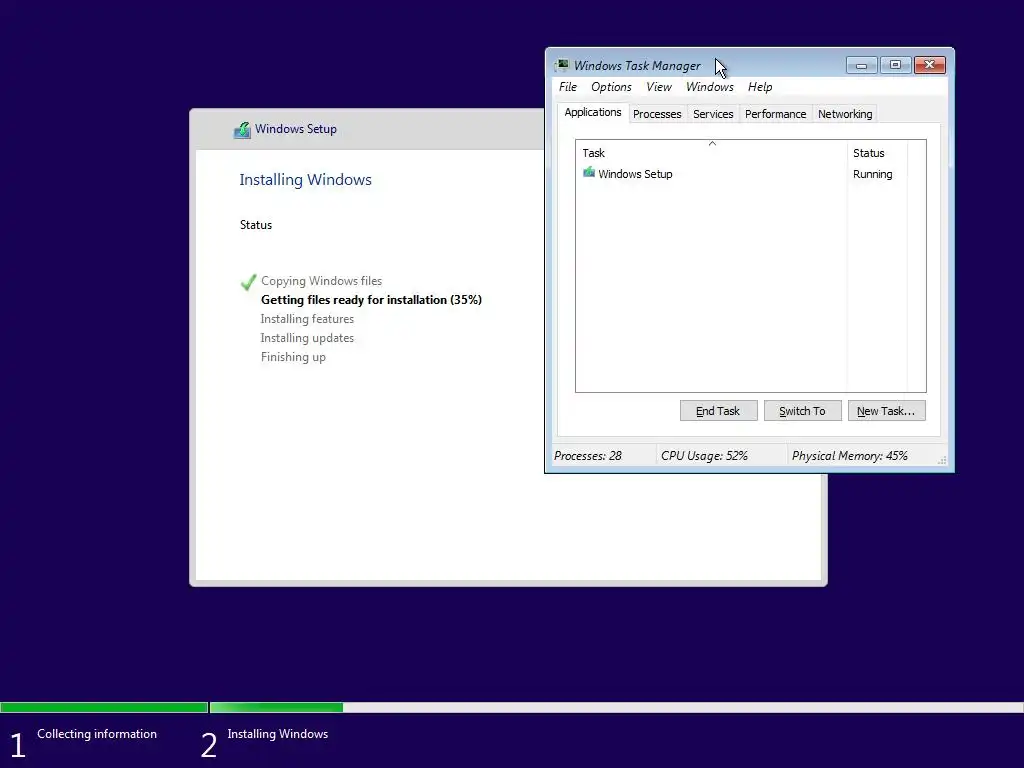
Task: Click the Windows Setup window title text
Action: pyautogui.click(x=296, y=129)
